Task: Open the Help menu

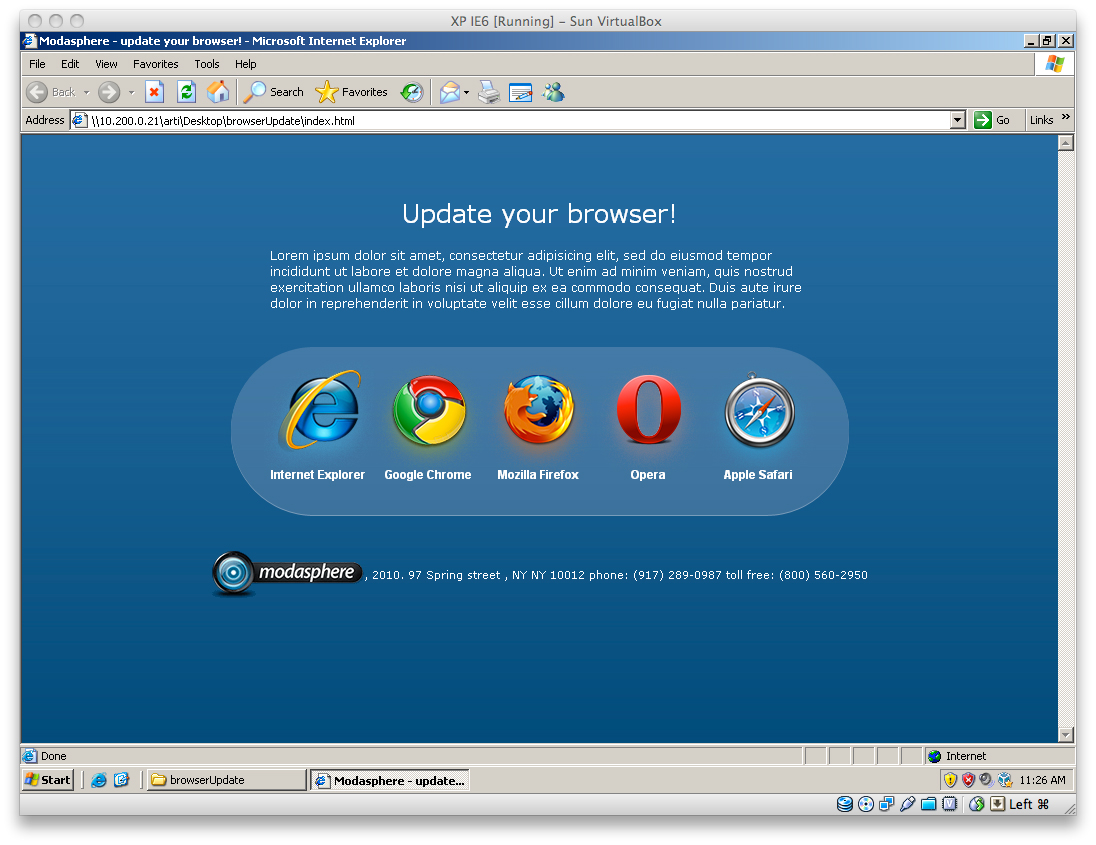Action: [x=245, y=64]
